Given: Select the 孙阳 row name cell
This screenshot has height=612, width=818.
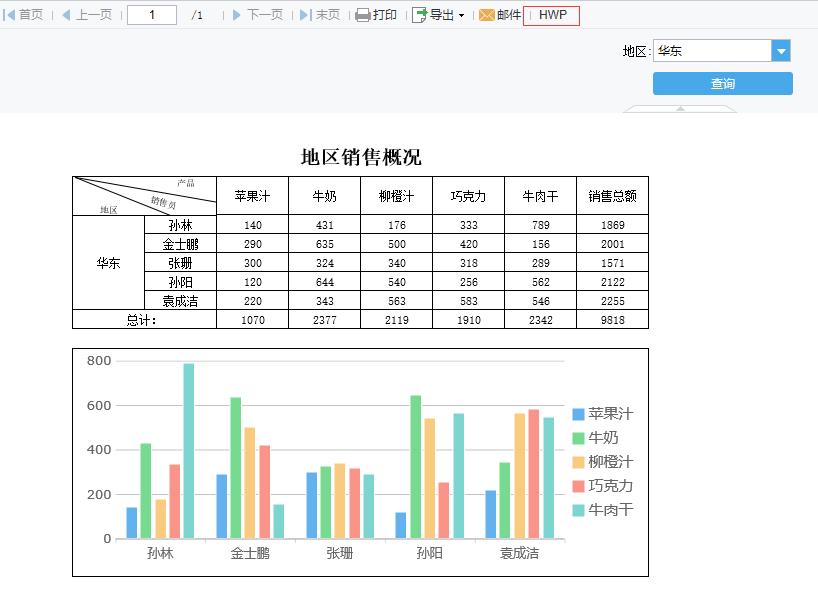Looking at the screenshot, I should click(x=181, y=282).
